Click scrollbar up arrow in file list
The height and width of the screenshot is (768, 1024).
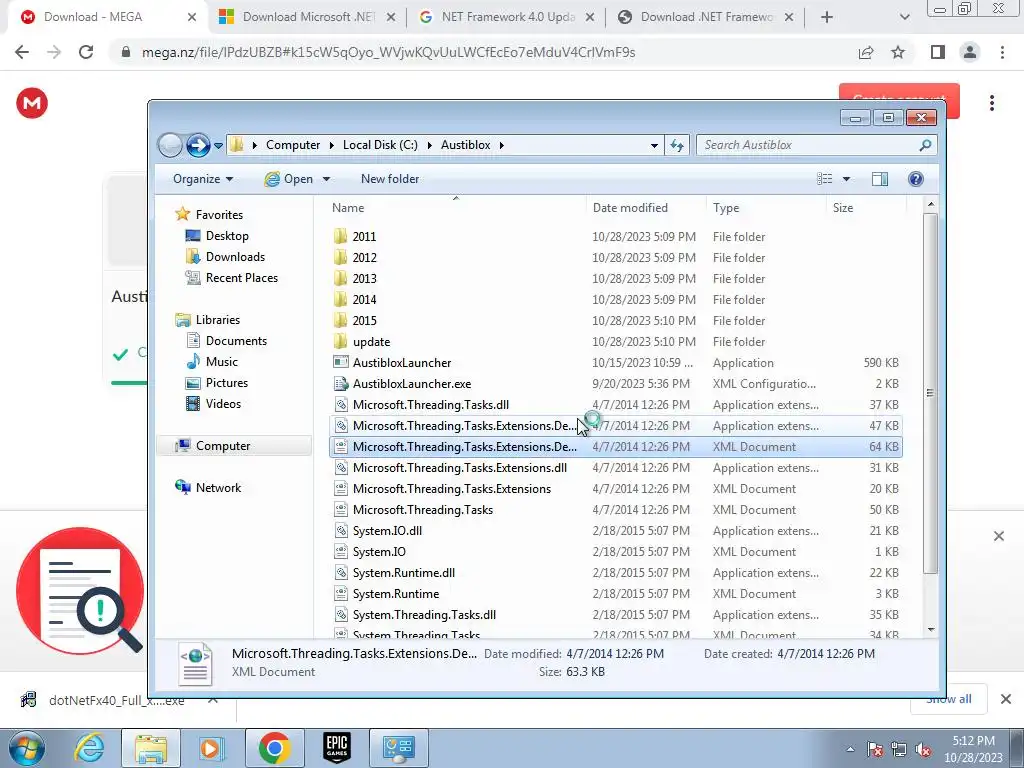pos(931,204)
